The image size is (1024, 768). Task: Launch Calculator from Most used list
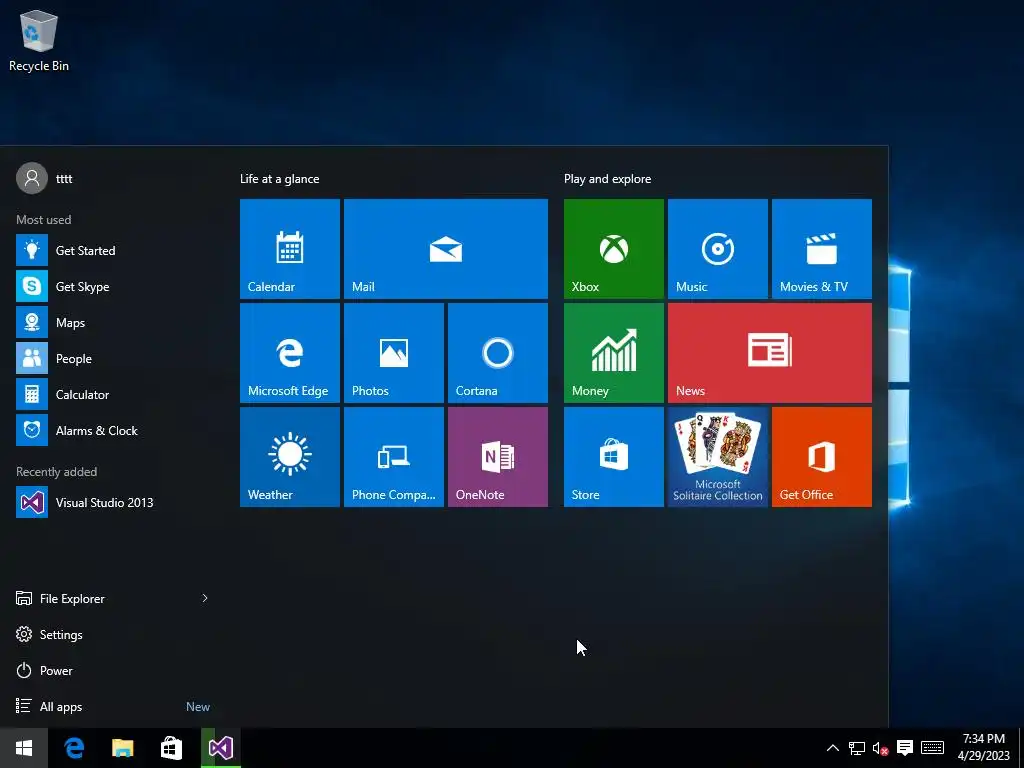pos(112,394)
